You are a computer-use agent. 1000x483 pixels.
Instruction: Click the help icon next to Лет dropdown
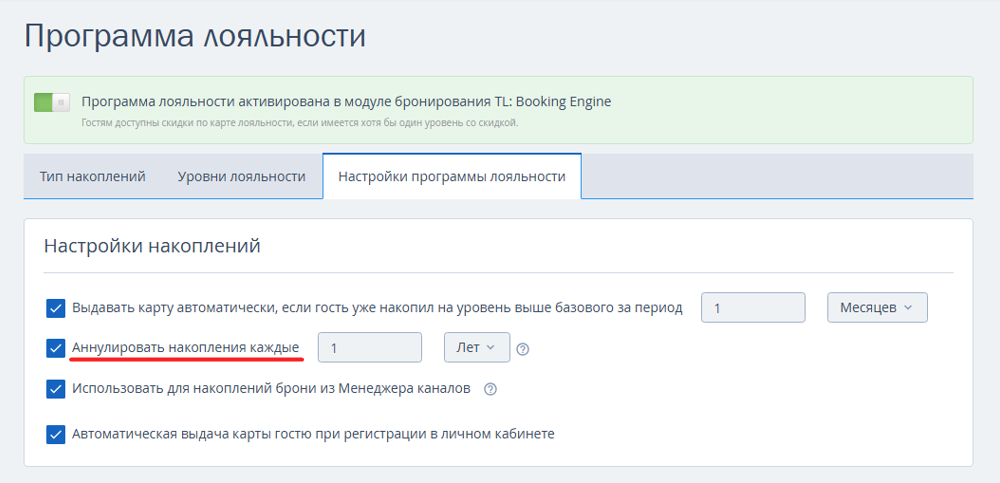point(523,349)
